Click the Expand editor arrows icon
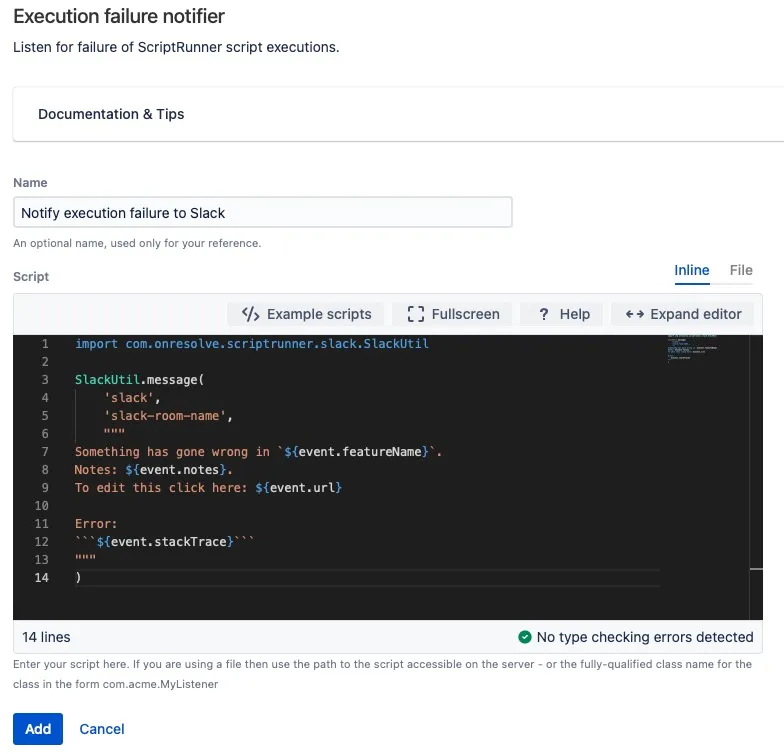Screen dimensions: 784x754 pyautogui.click(x=634, y=314)
